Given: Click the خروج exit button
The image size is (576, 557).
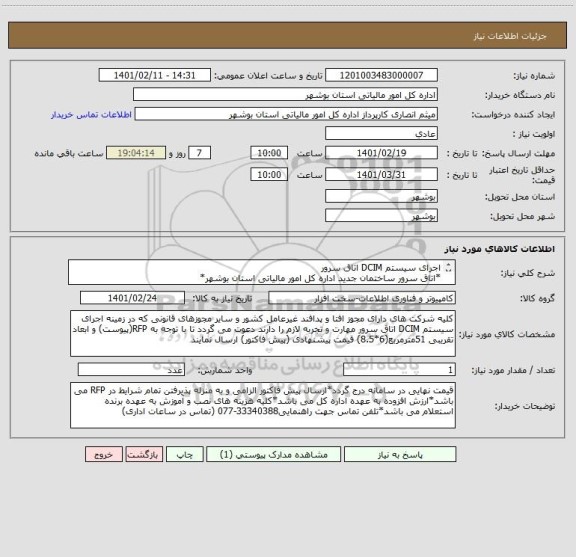Looking at the screenshot, I should click(104, 454).
